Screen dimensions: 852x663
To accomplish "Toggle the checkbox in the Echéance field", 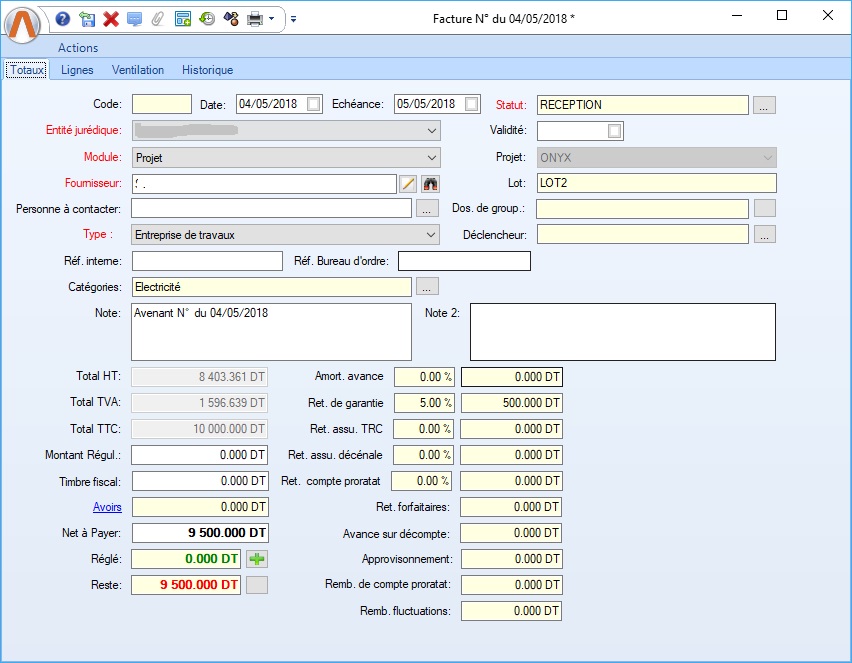I will (x=472, y=104).
